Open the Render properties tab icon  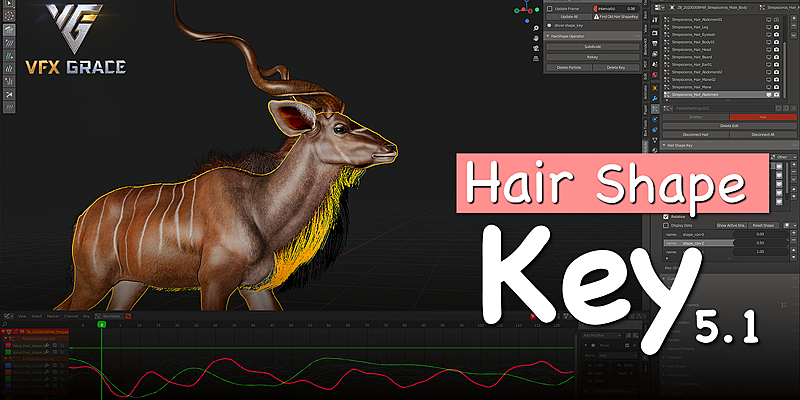[x=655, y=32]
